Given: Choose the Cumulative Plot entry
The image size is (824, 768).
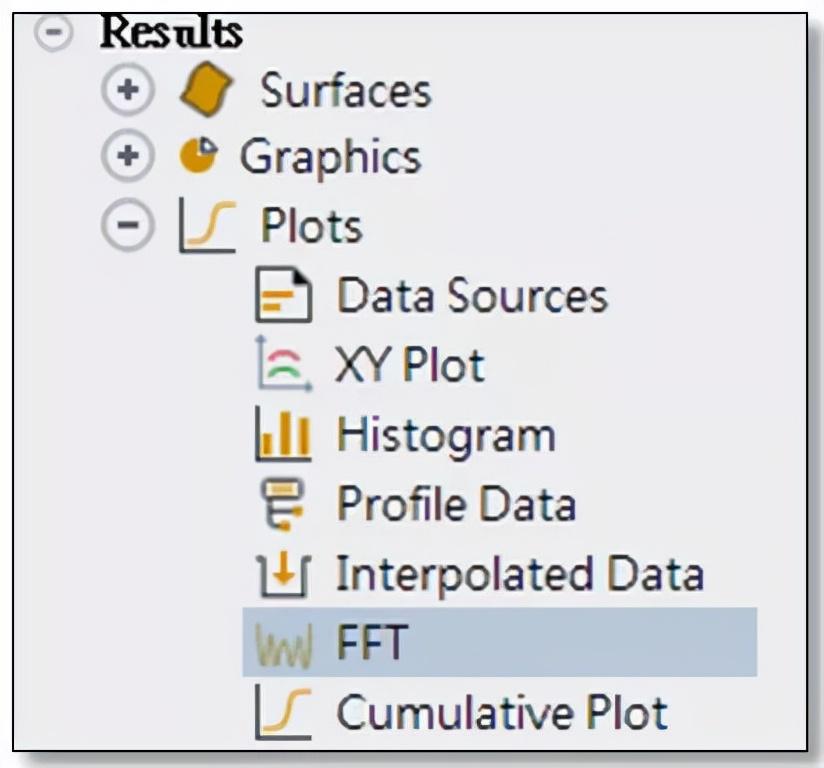Looking at the screenshot, I should [501, 712].
